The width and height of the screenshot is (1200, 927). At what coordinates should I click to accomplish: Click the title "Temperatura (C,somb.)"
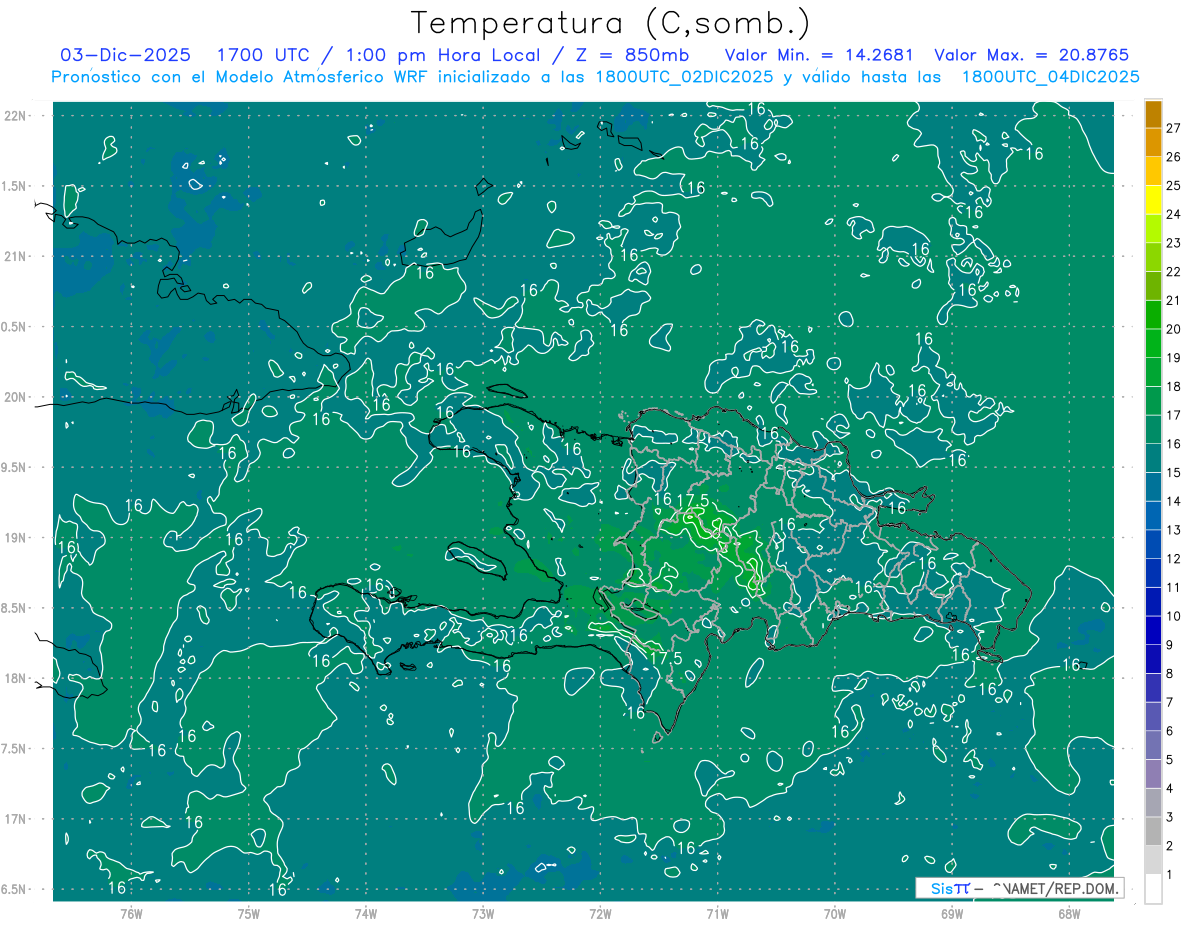pos(611,22)
